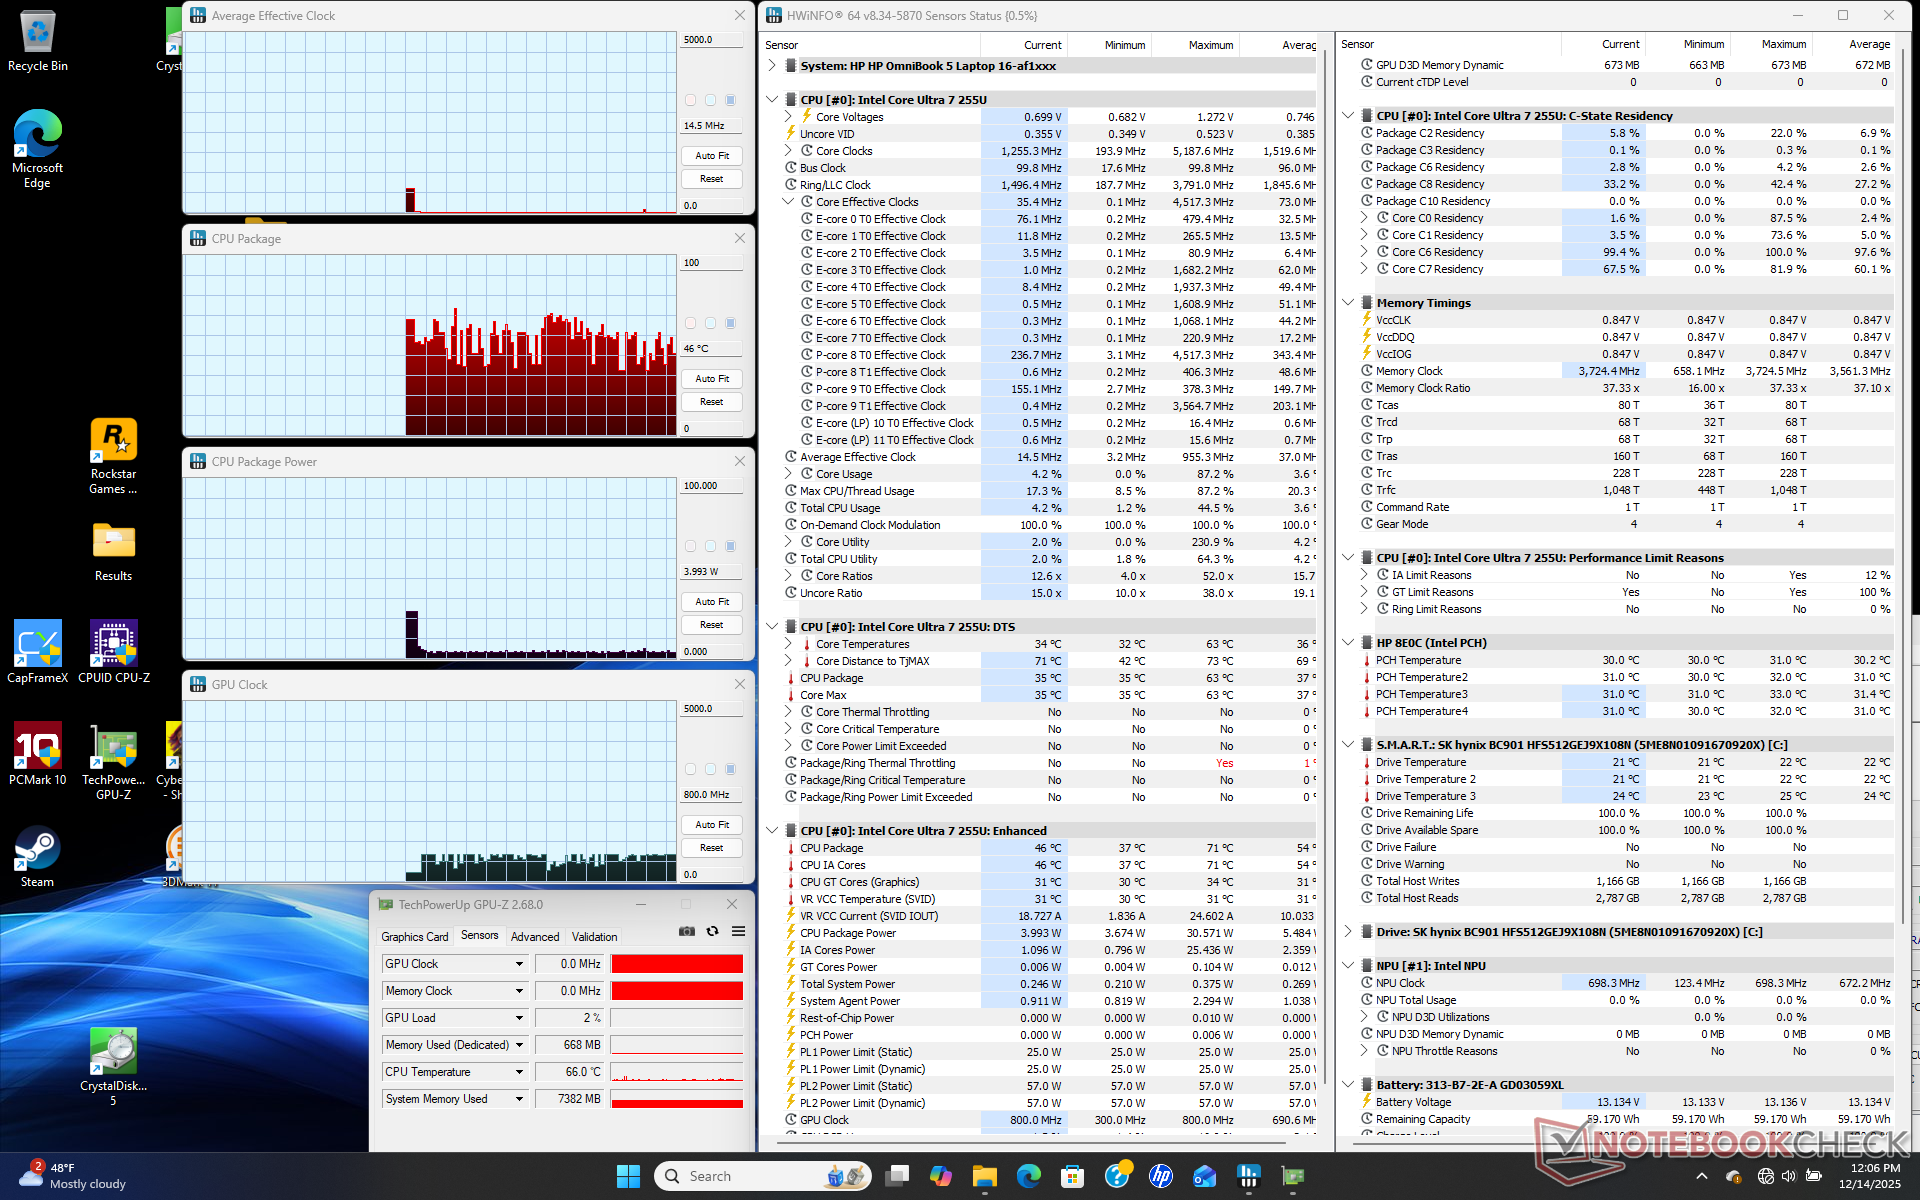1920x1200 pixels.
Task: Click Reset in GPU Clock graph window
Action: pos(712,848)
